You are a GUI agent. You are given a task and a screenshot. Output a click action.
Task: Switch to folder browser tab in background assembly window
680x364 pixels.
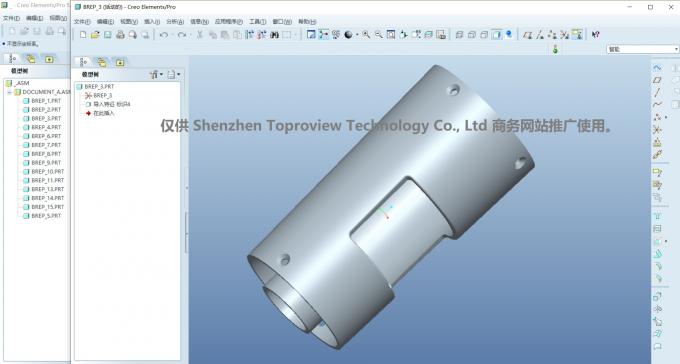(30, 59)
